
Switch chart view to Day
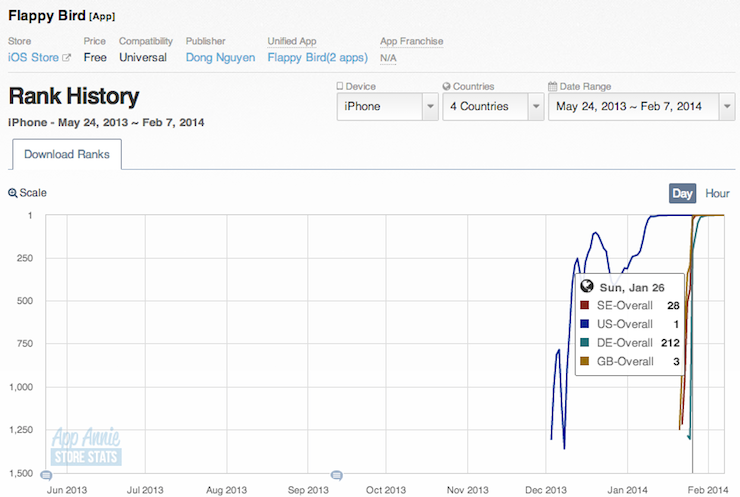682,194
